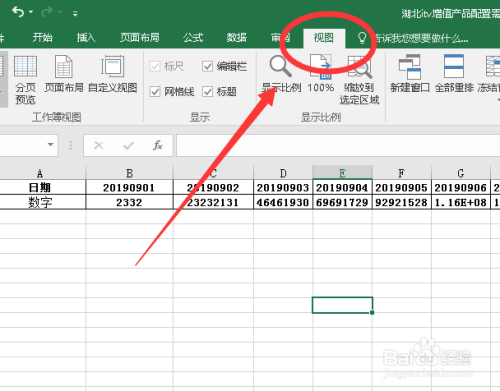The height and width of the screenshot is (391, 500).
Task: Click cell with value 20190905
Action: [x=402, y=187]
